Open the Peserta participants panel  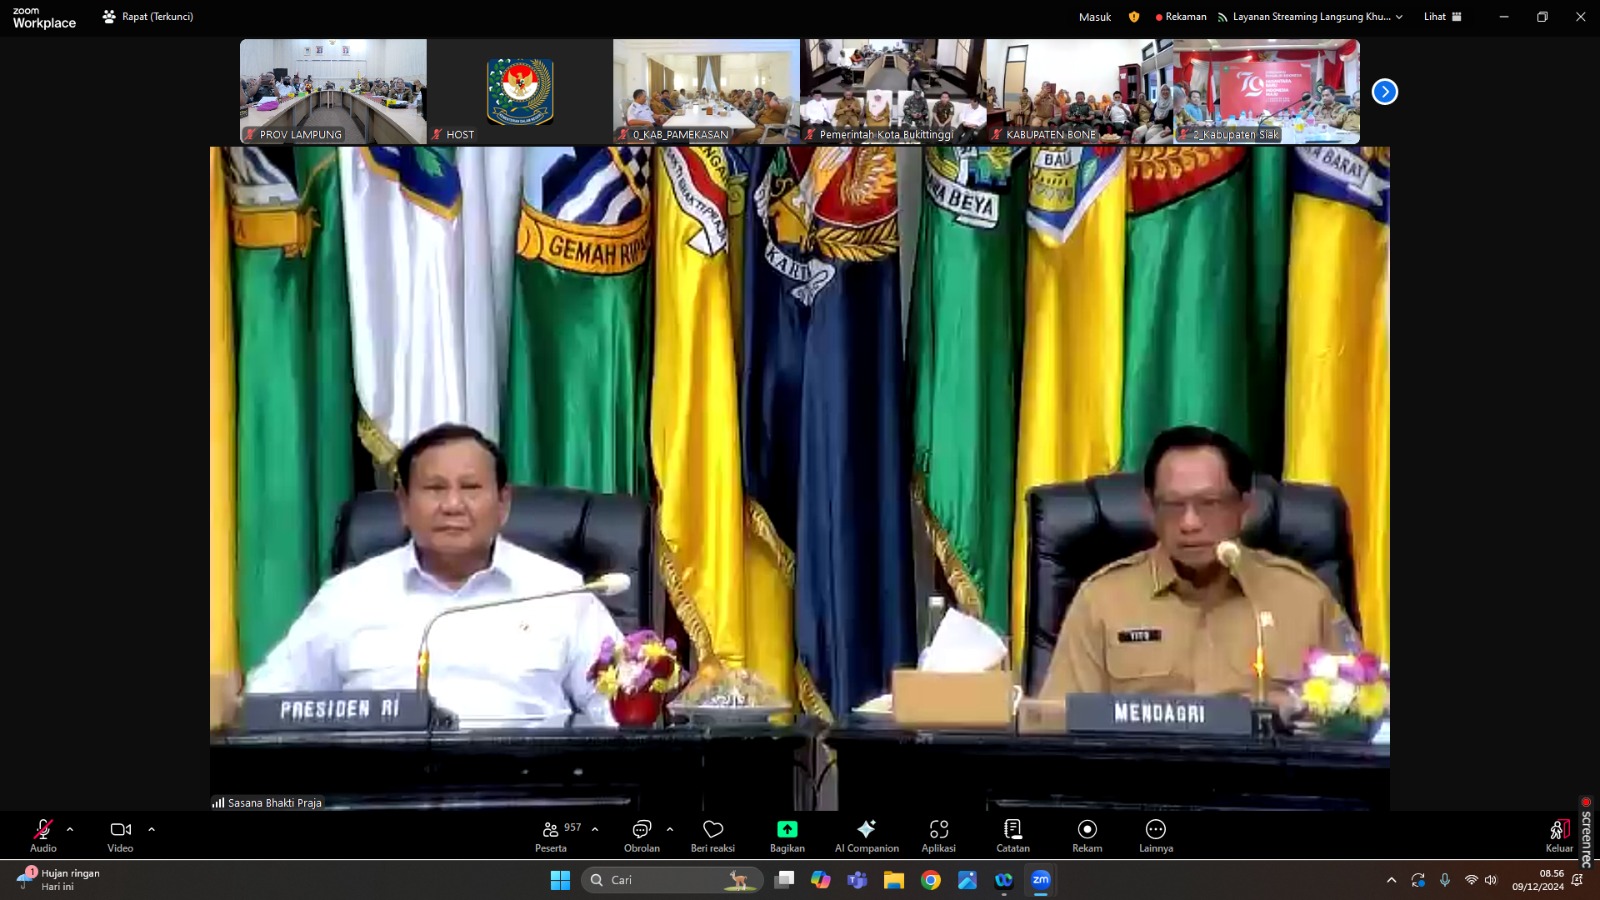click(x=551, y=836)
